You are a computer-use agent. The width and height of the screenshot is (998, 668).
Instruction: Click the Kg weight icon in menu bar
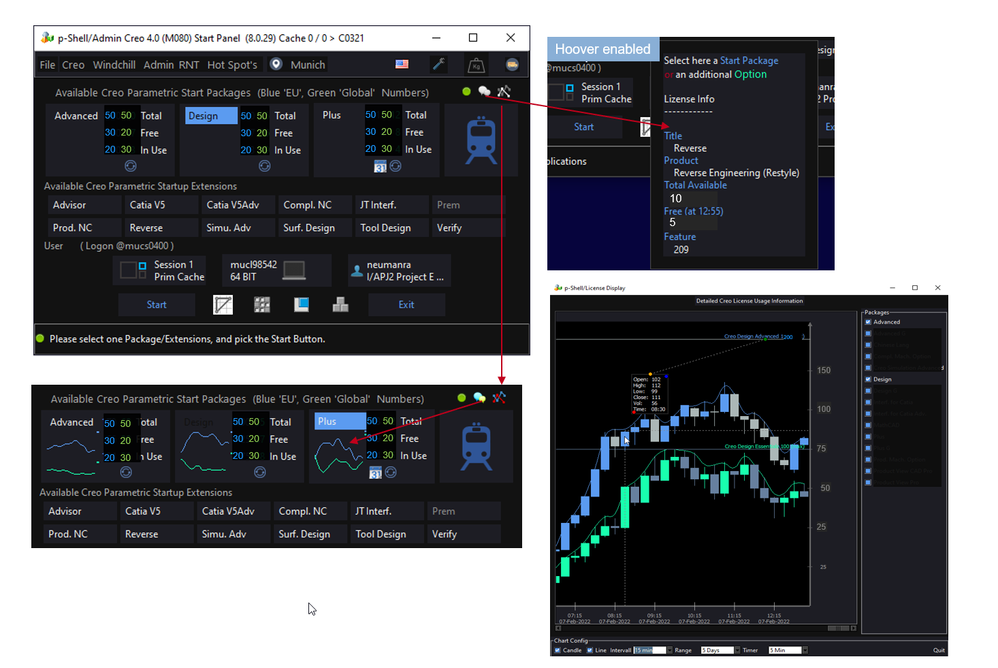coord(476,65)
